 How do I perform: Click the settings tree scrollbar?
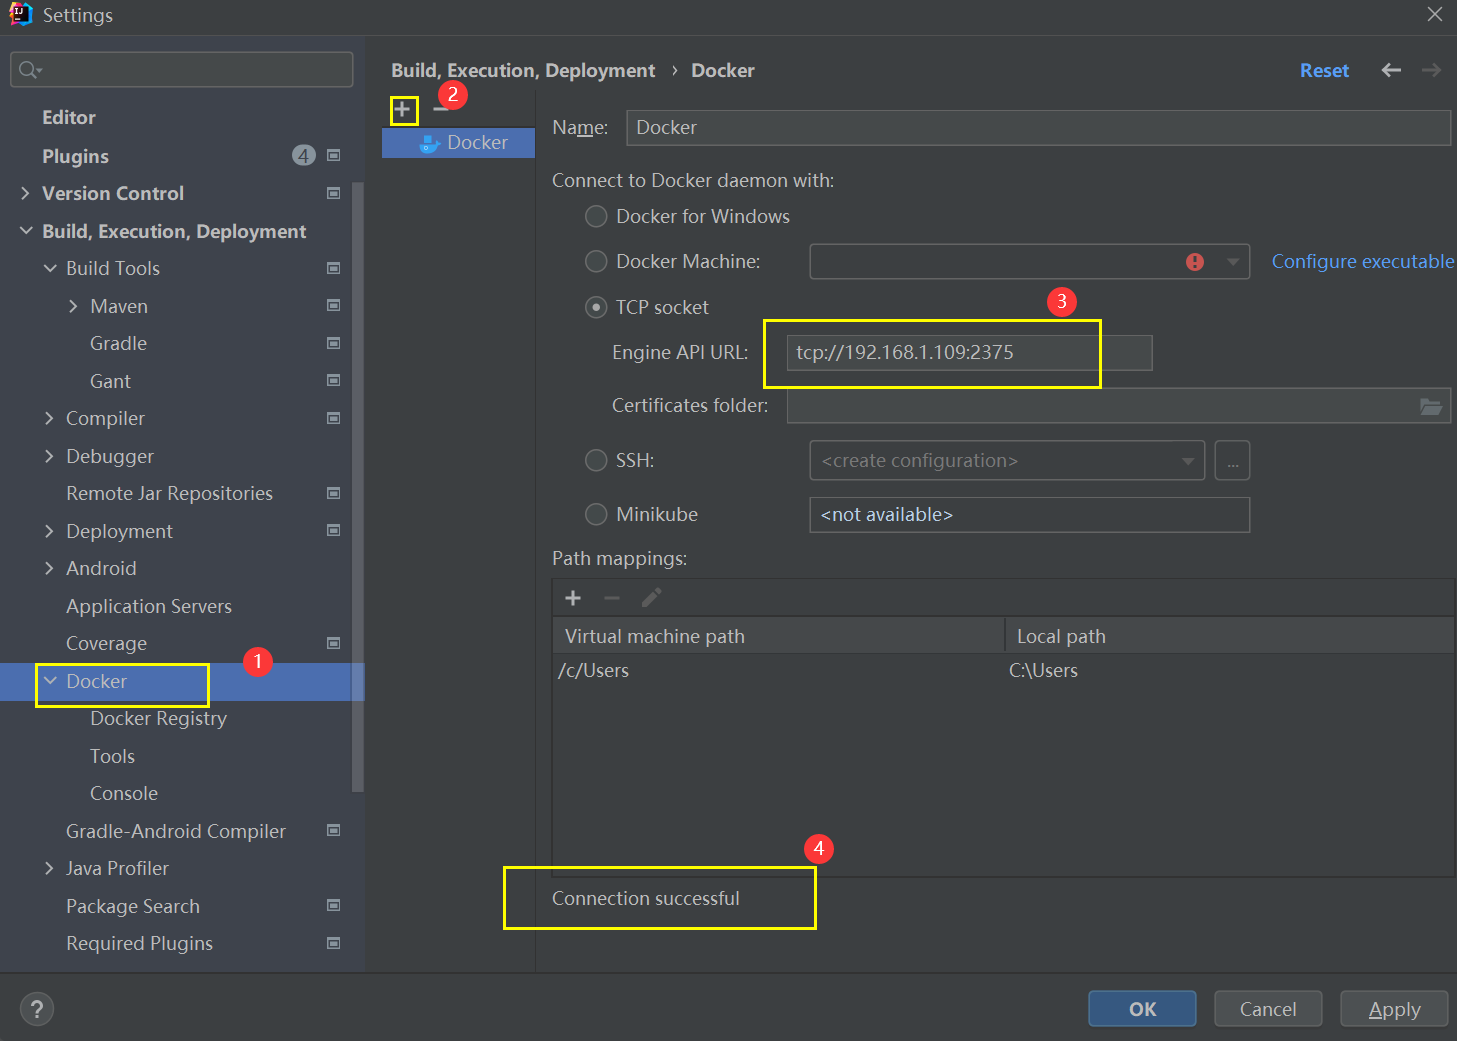tap(358, 486)
